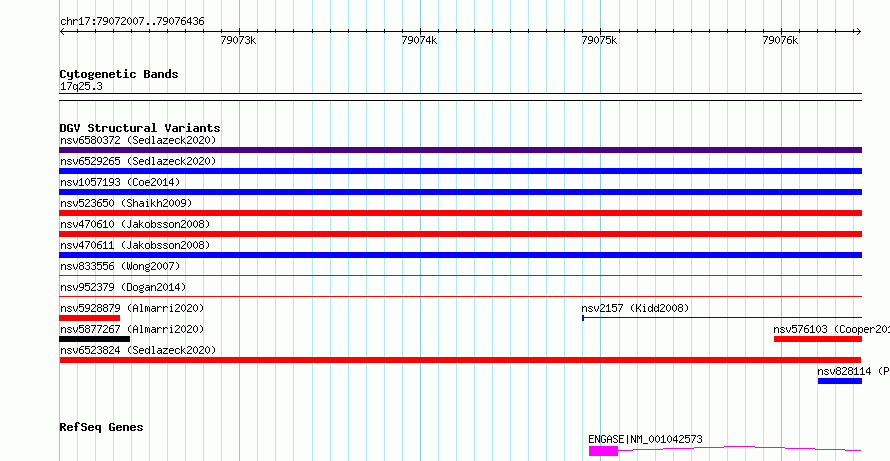Click the red nsv470610 variant bar
This screenshot has height=461, width=890.
[460, 234]
